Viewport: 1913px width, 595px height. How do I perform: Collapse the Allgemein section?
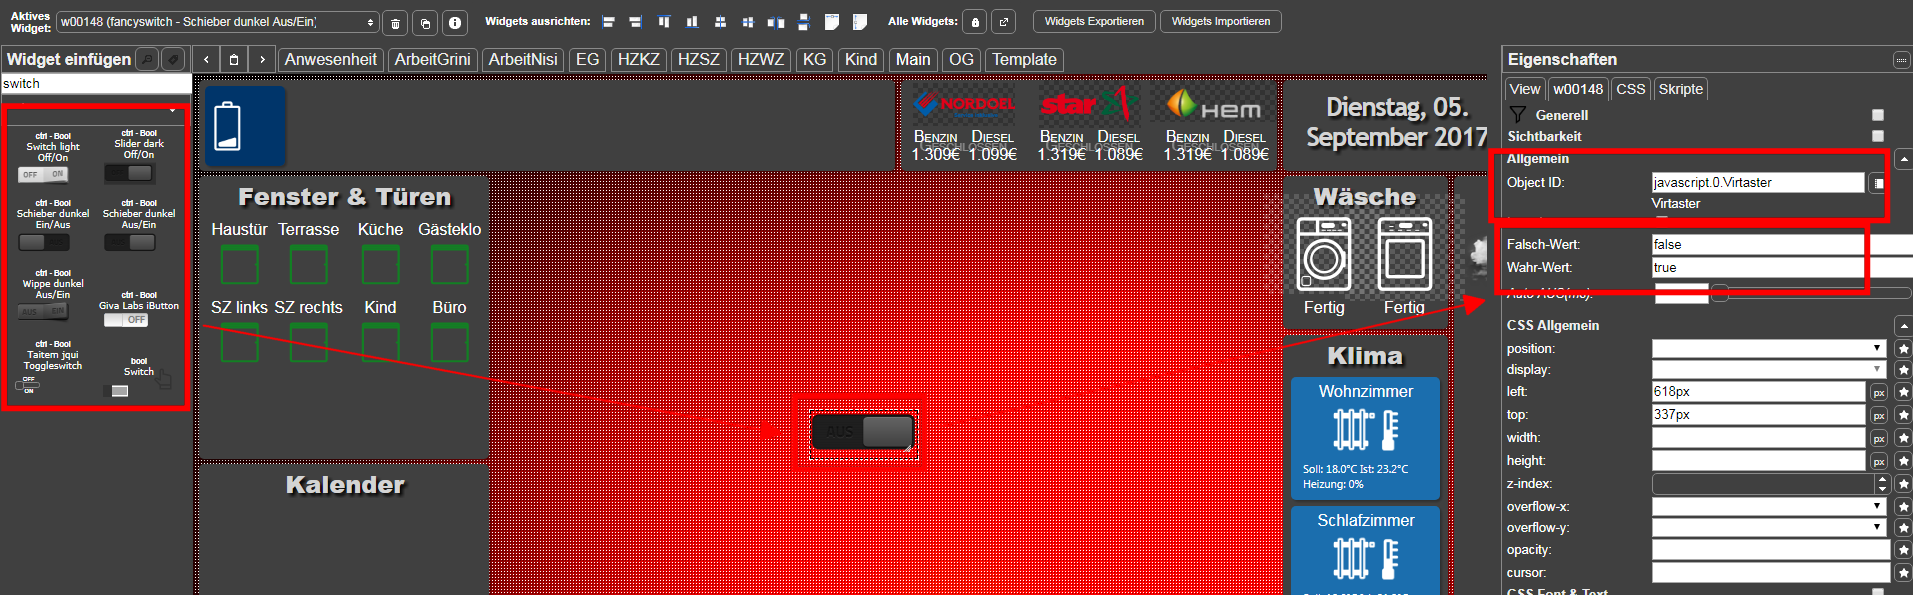point(1903,159)
